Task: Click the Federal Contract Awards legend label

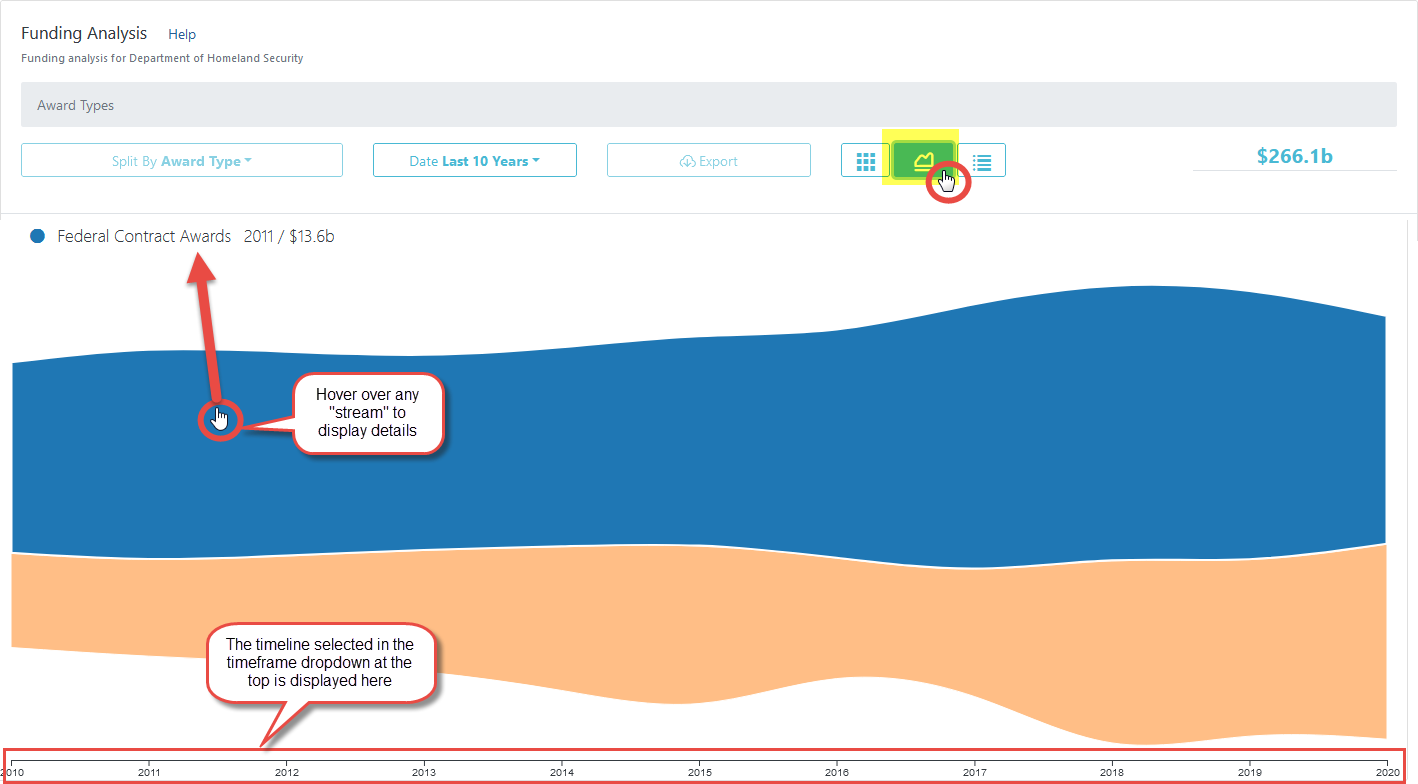Action: 144,237
